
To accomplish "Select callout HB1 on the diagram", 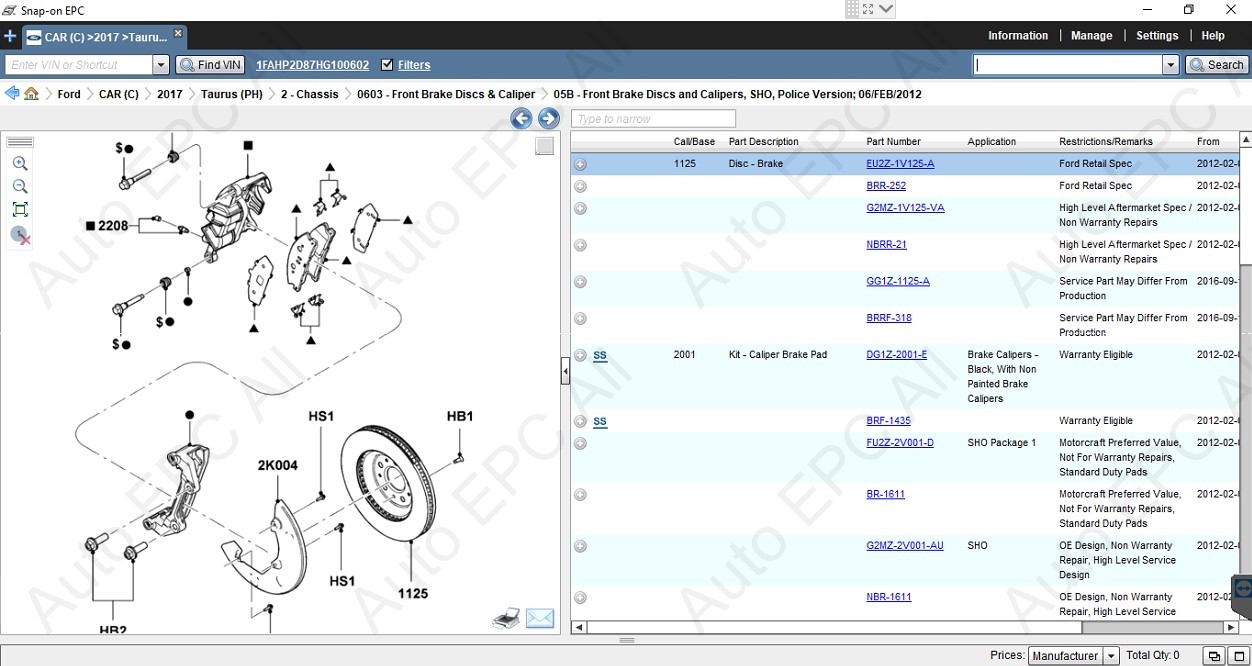I will click(460, 416).
